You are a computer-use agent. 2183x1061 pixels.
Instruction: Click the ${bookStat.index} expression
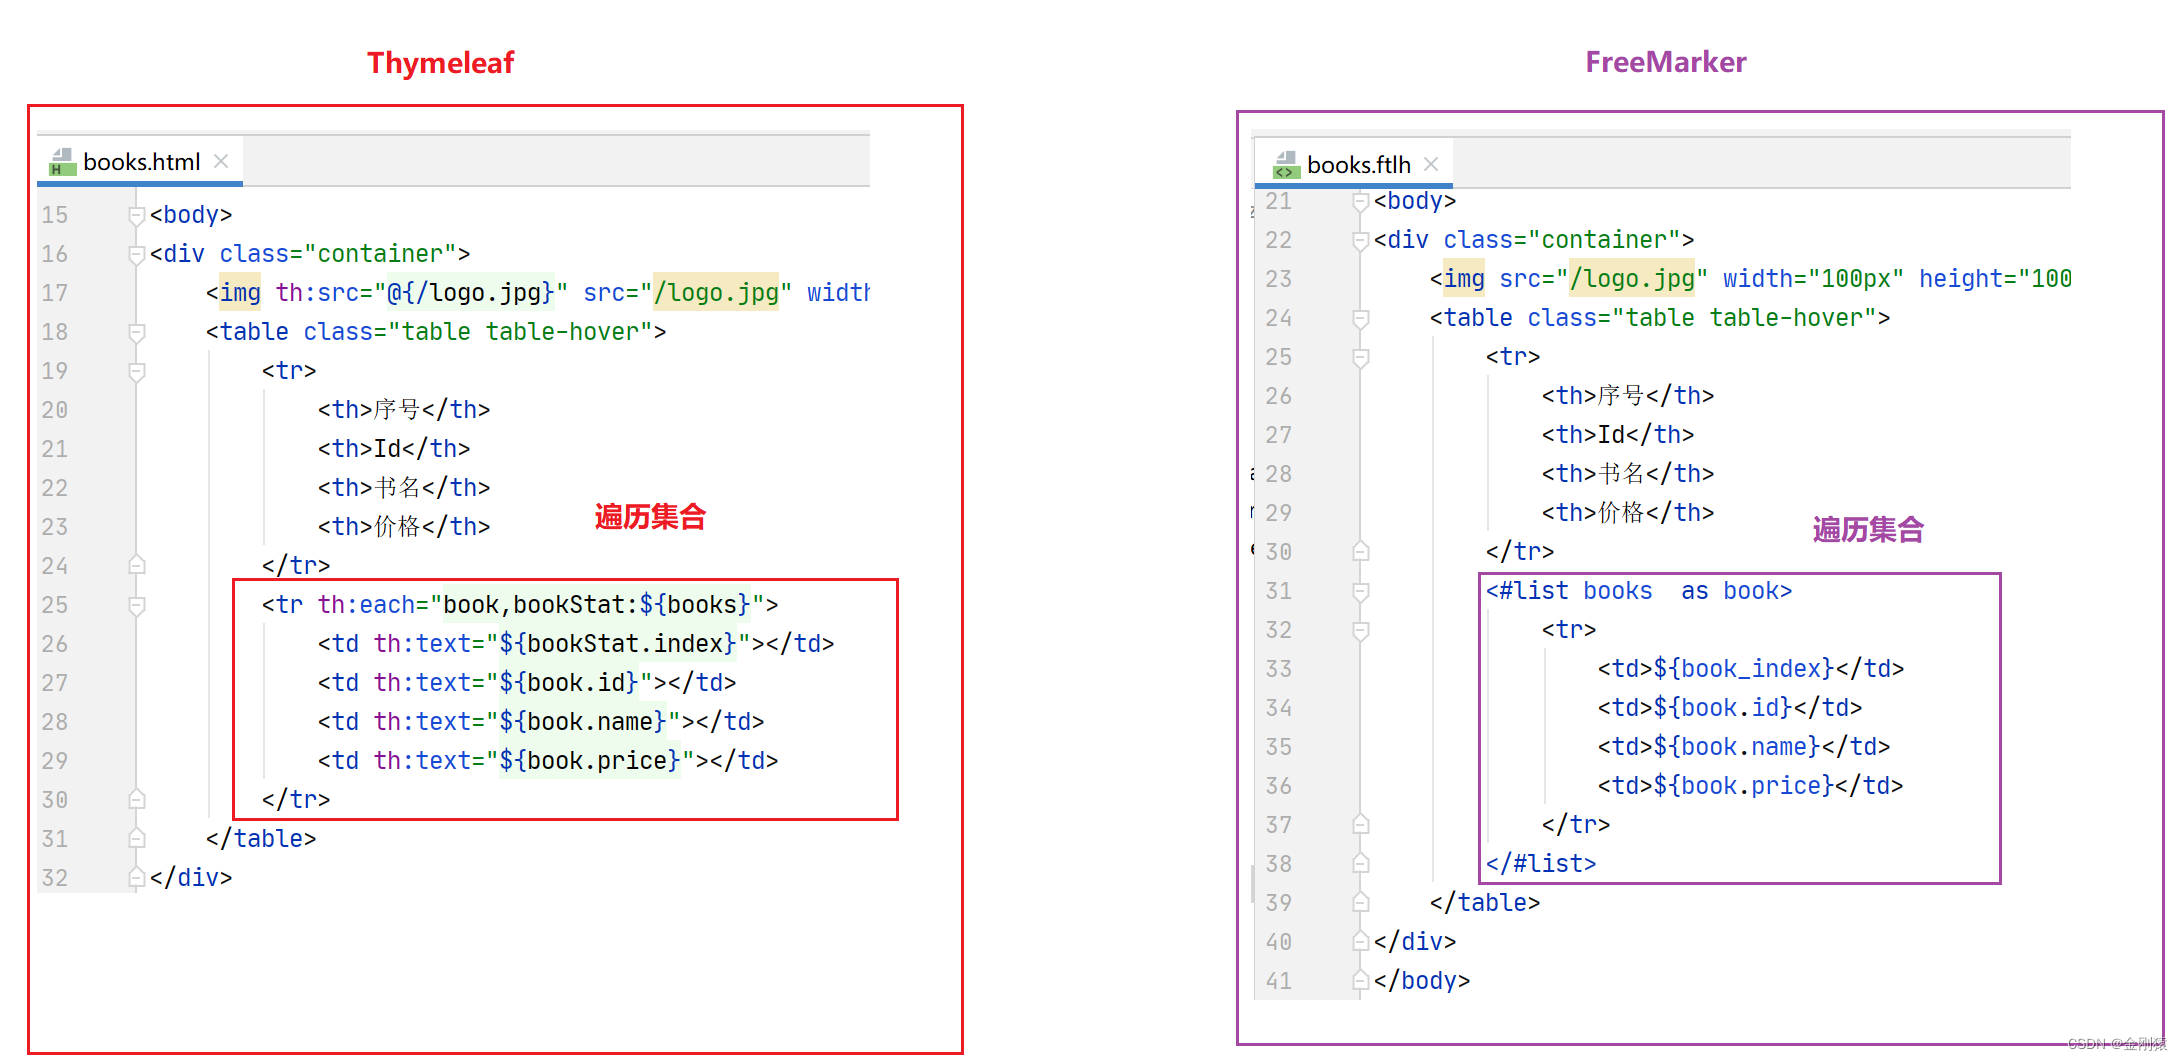coord(618,644)
